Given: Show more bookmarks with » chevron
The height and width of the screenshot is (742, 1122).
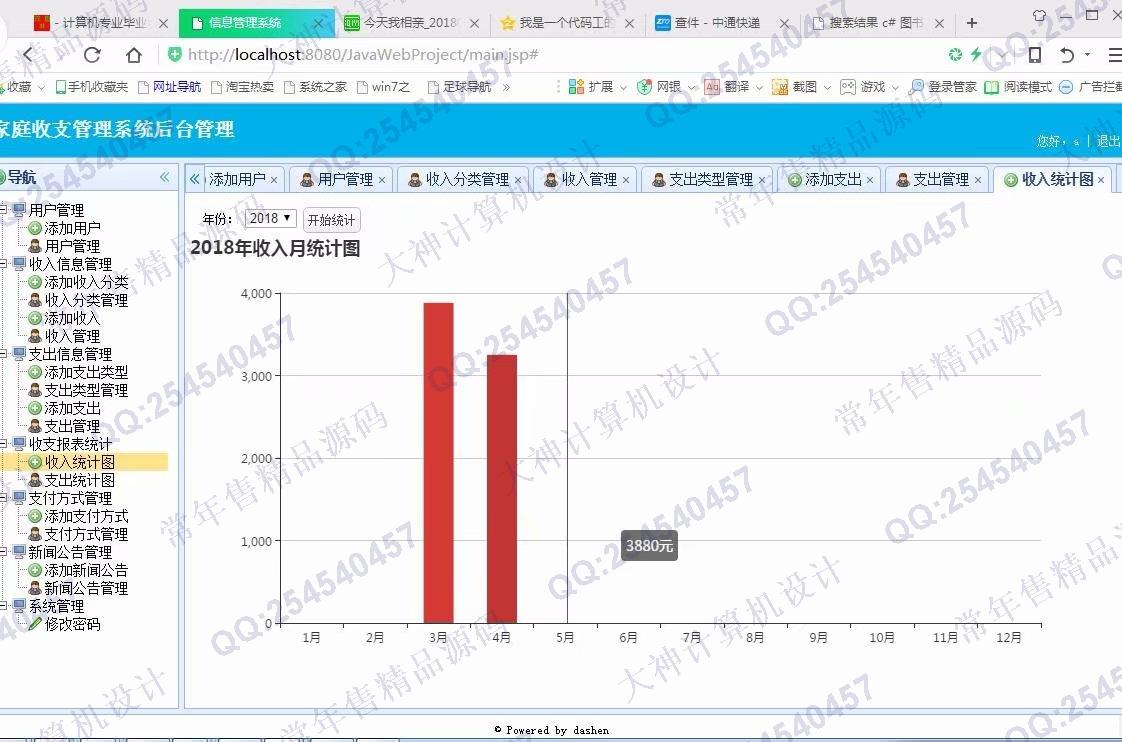Looking at the screenshot, I should (507, 87).
